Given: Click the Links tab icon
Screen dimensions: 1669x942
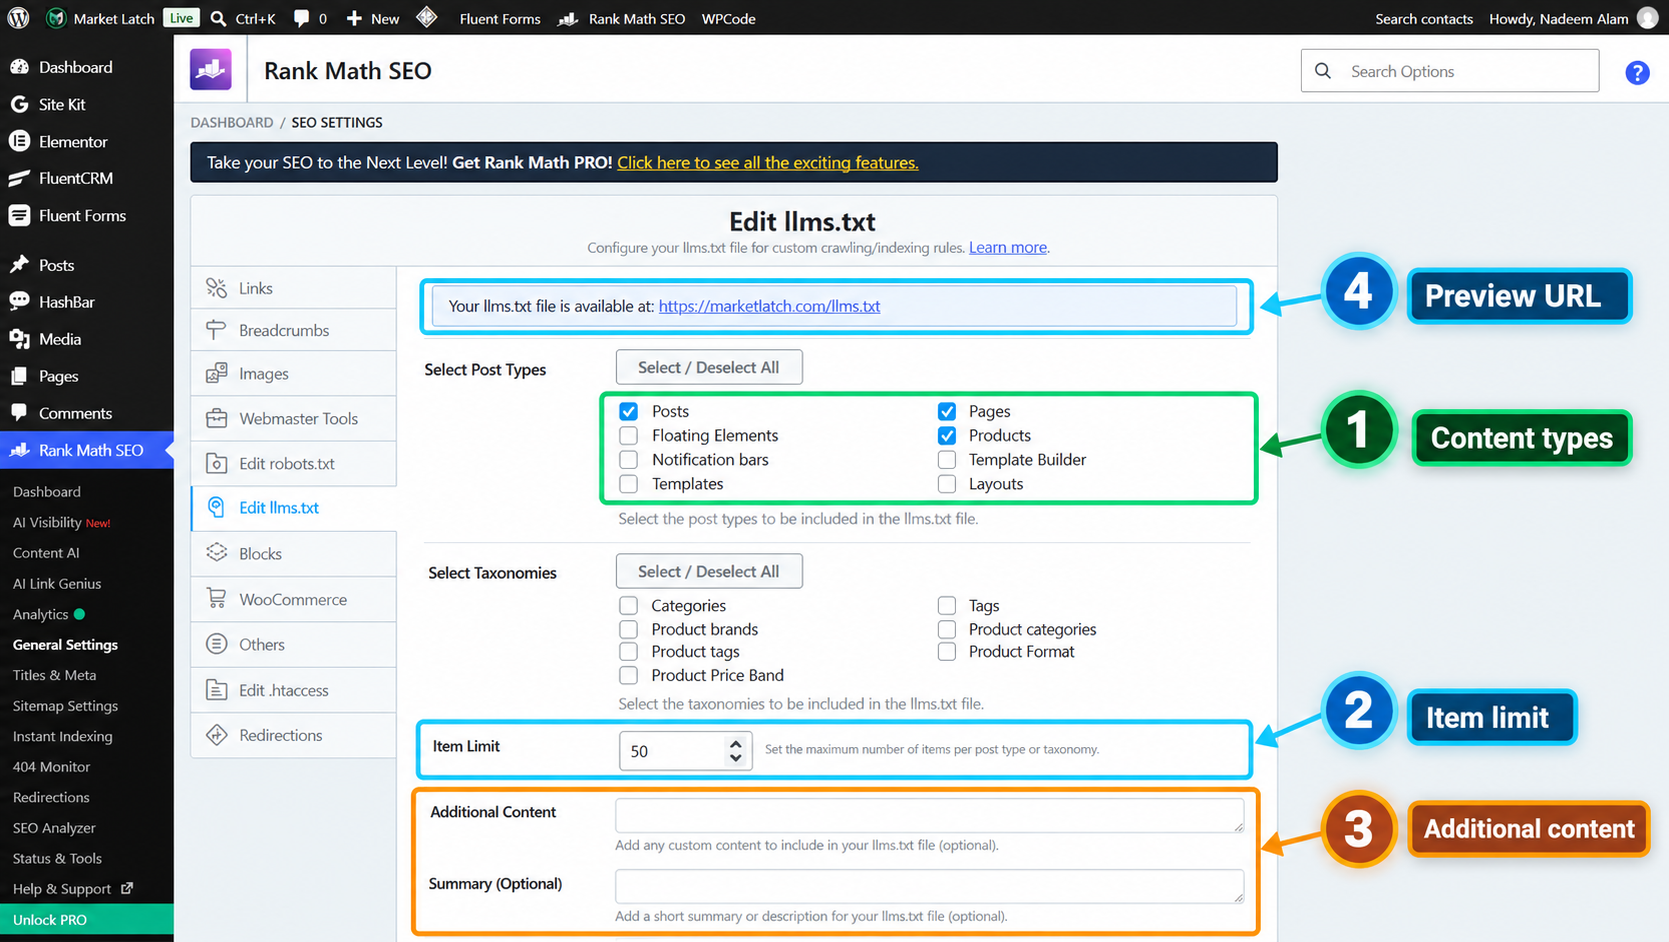Looking at the screenshot, I should (x=216, y=288).
